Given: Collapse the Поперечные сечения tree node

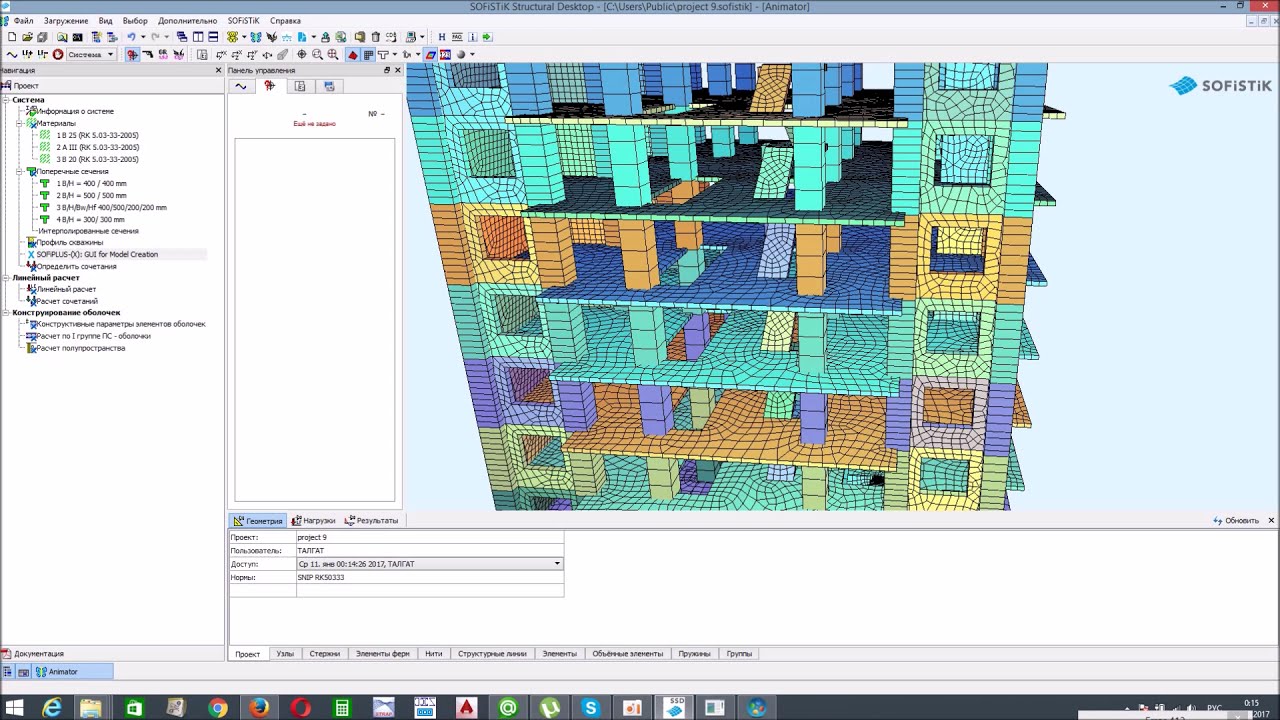Looking at the screenshot, I should pyautogui.click(x=19, y=171).
